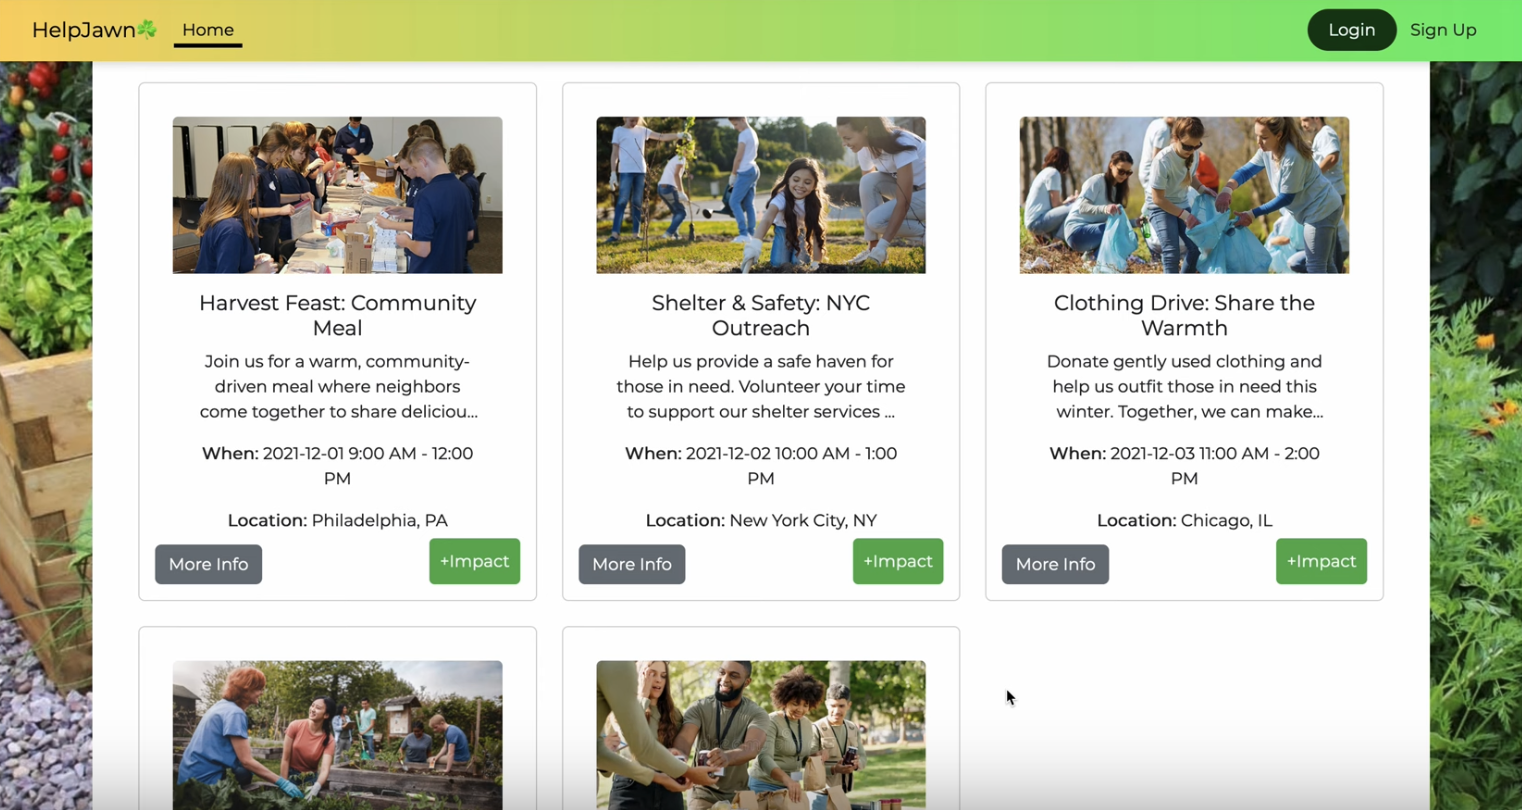
Task: Click the Harvest Feast description text
Action: (337, 386)
